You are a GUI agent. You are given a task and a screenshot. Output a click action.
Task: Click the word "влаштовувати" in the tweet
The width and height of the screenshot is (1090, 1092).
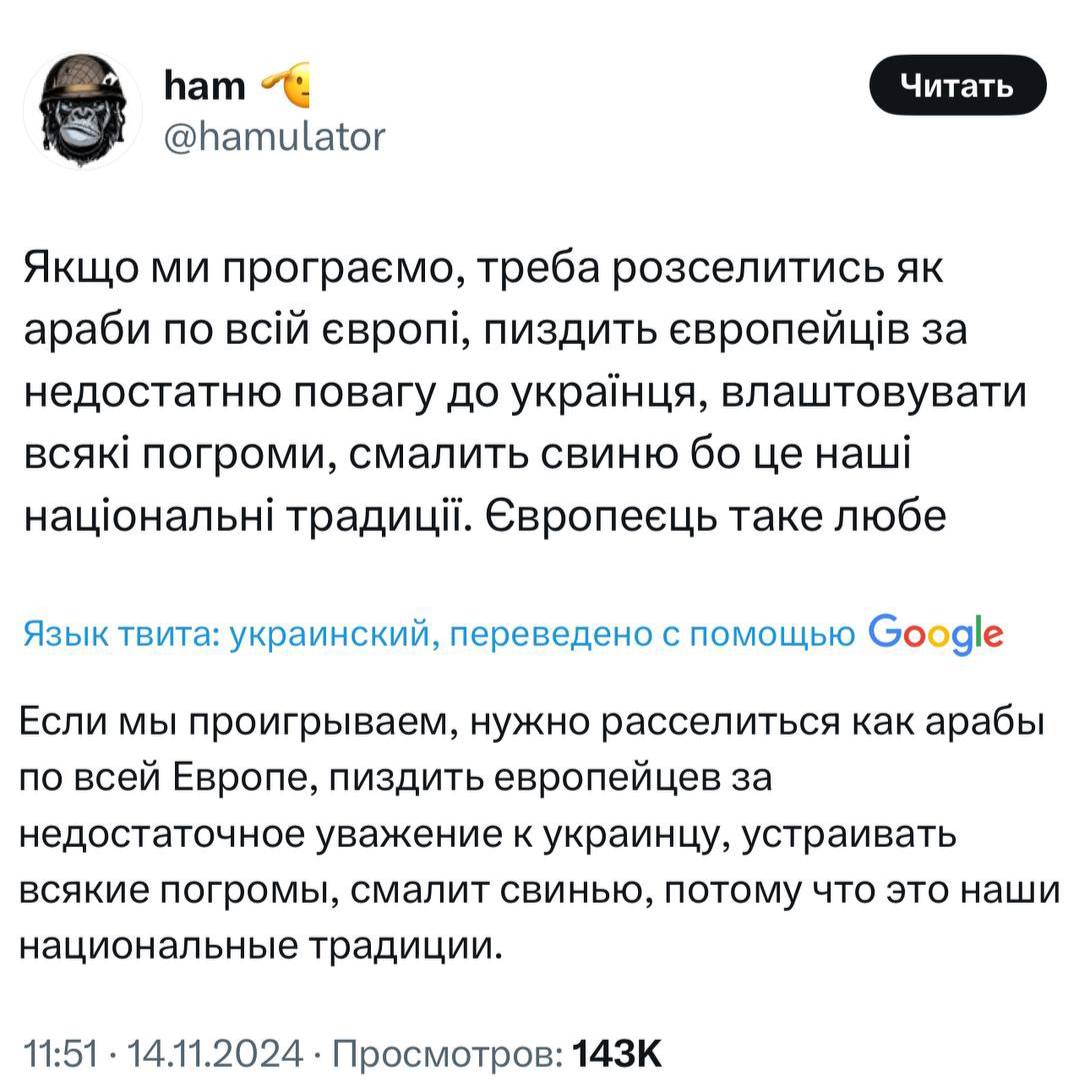pyautogui.click(x=873, y=392)
